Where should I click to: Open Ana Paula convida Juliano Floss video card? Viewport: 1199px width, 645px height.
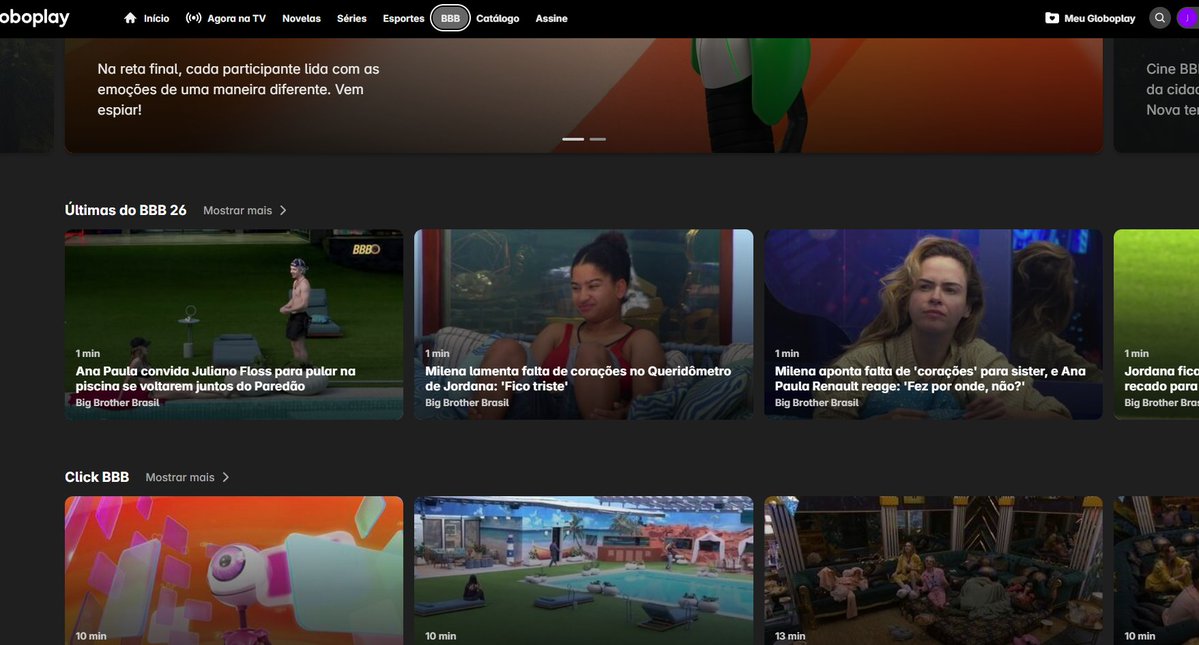(234, 324)
